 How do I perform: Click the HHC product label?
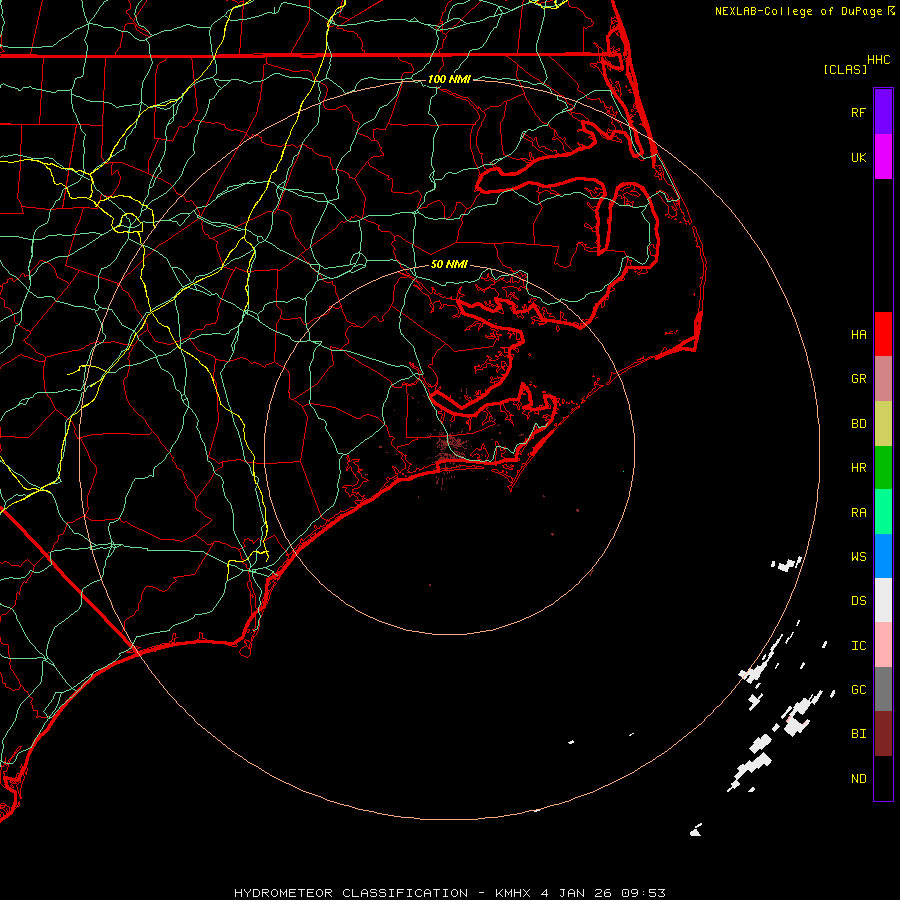click(878, 60)
